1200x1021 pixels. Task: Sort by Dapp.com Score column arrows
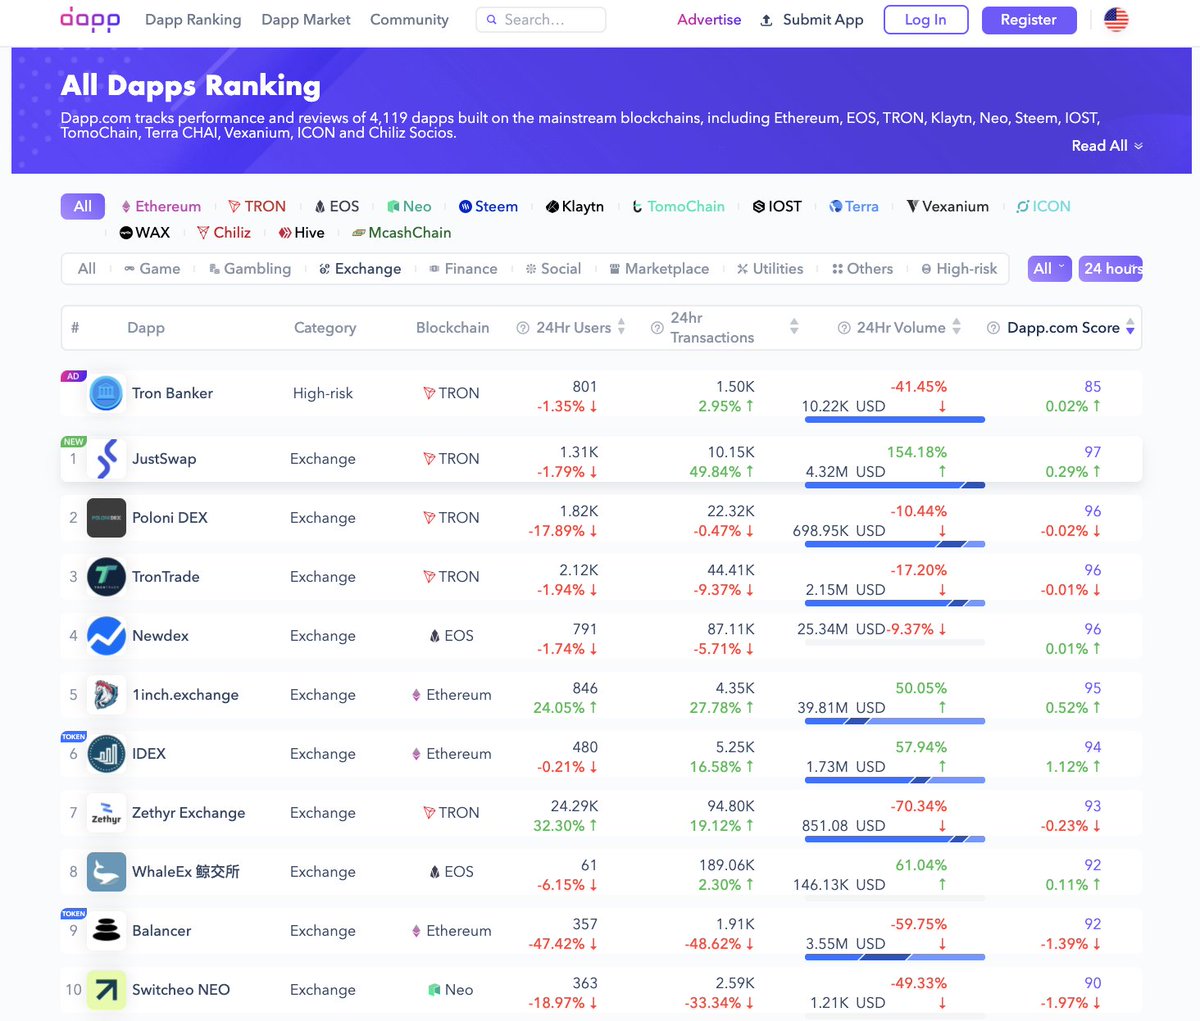(x=1130, y=327)
